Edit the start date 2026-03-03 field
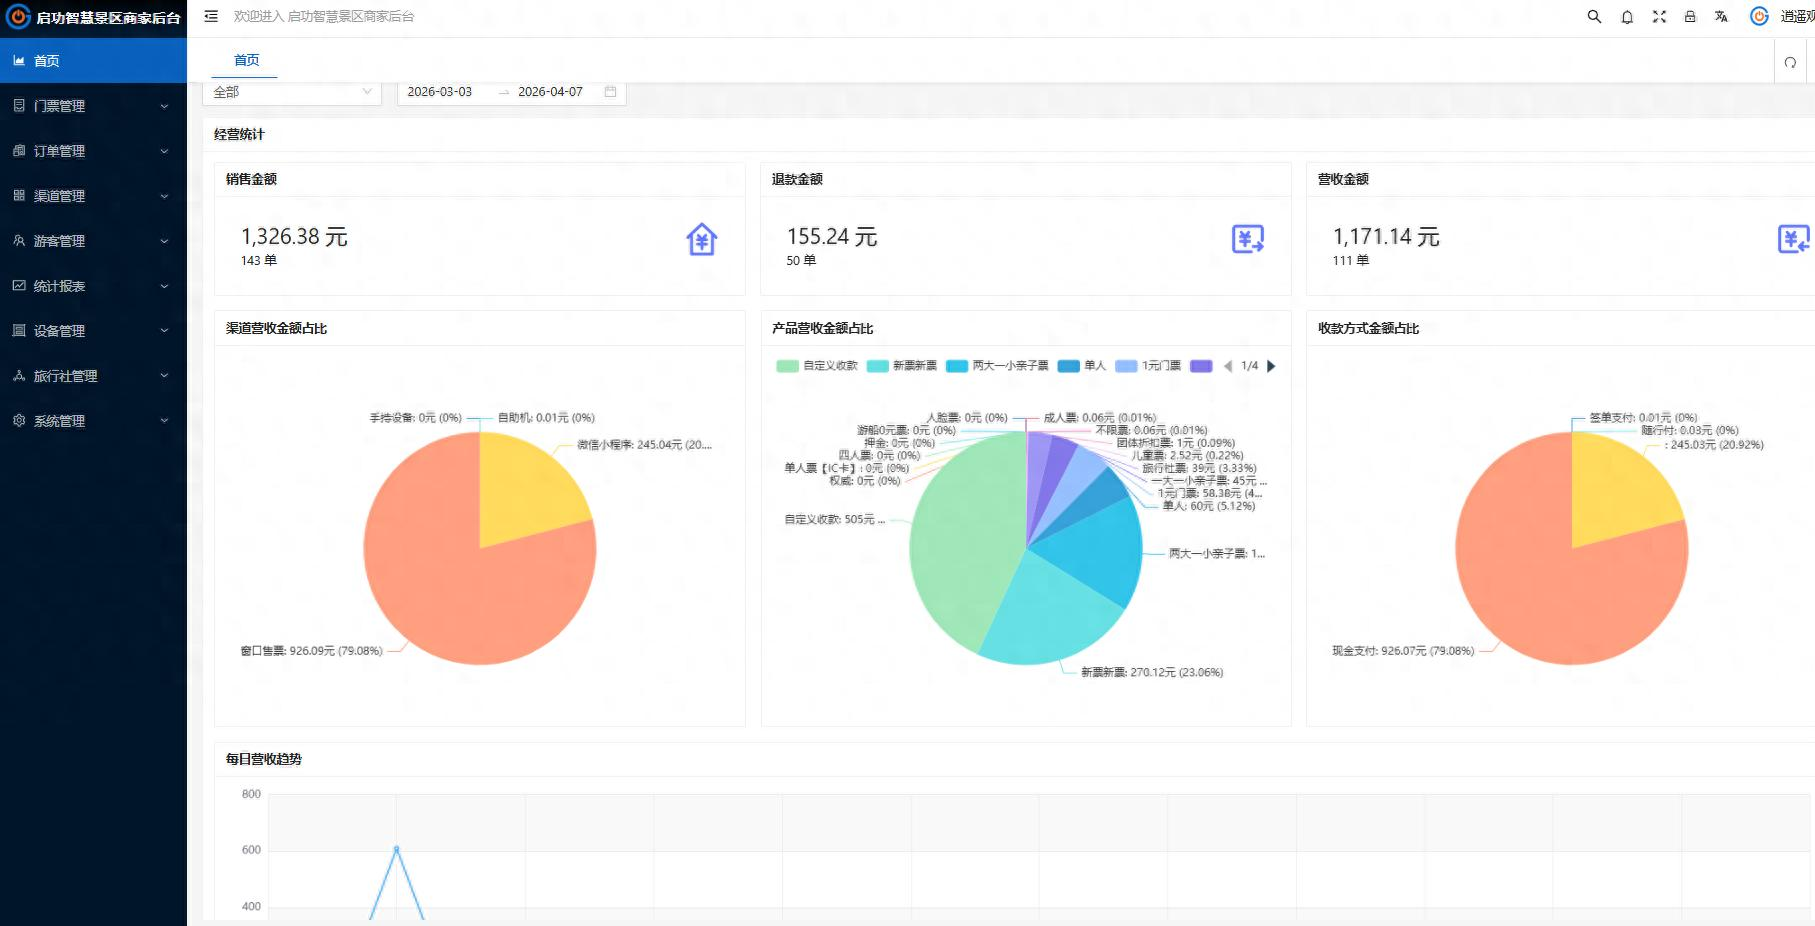1815x926 pixels. [x=440, y=92]
